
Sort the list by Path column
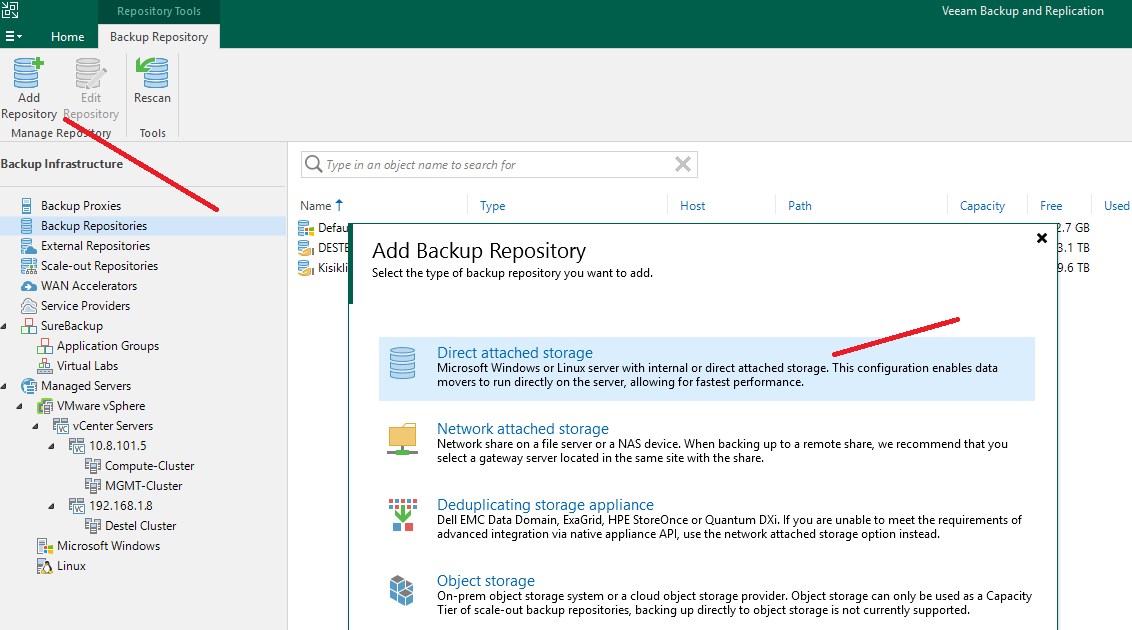[799, 206]
